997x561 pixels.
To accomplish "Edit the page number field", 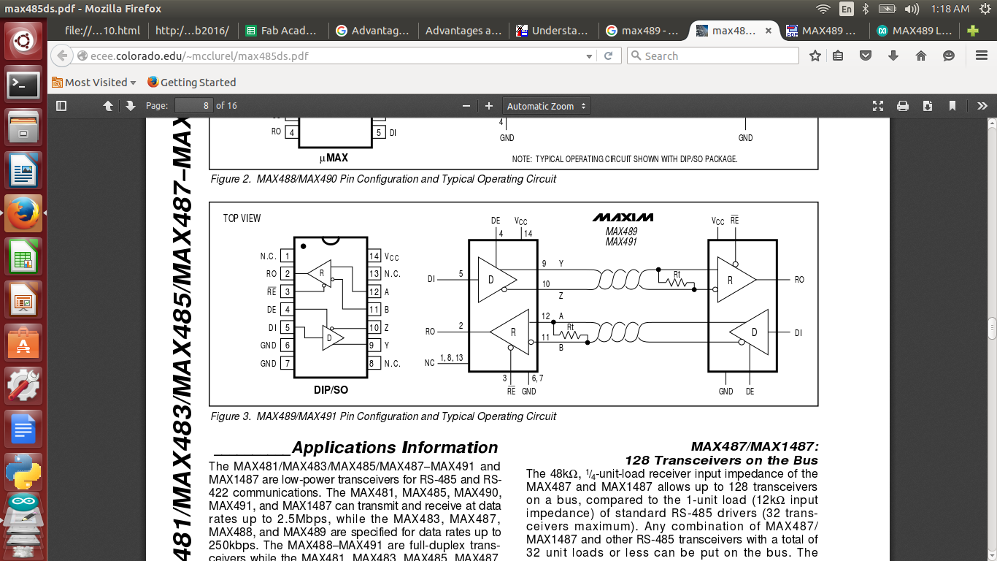I will point(193,106).
